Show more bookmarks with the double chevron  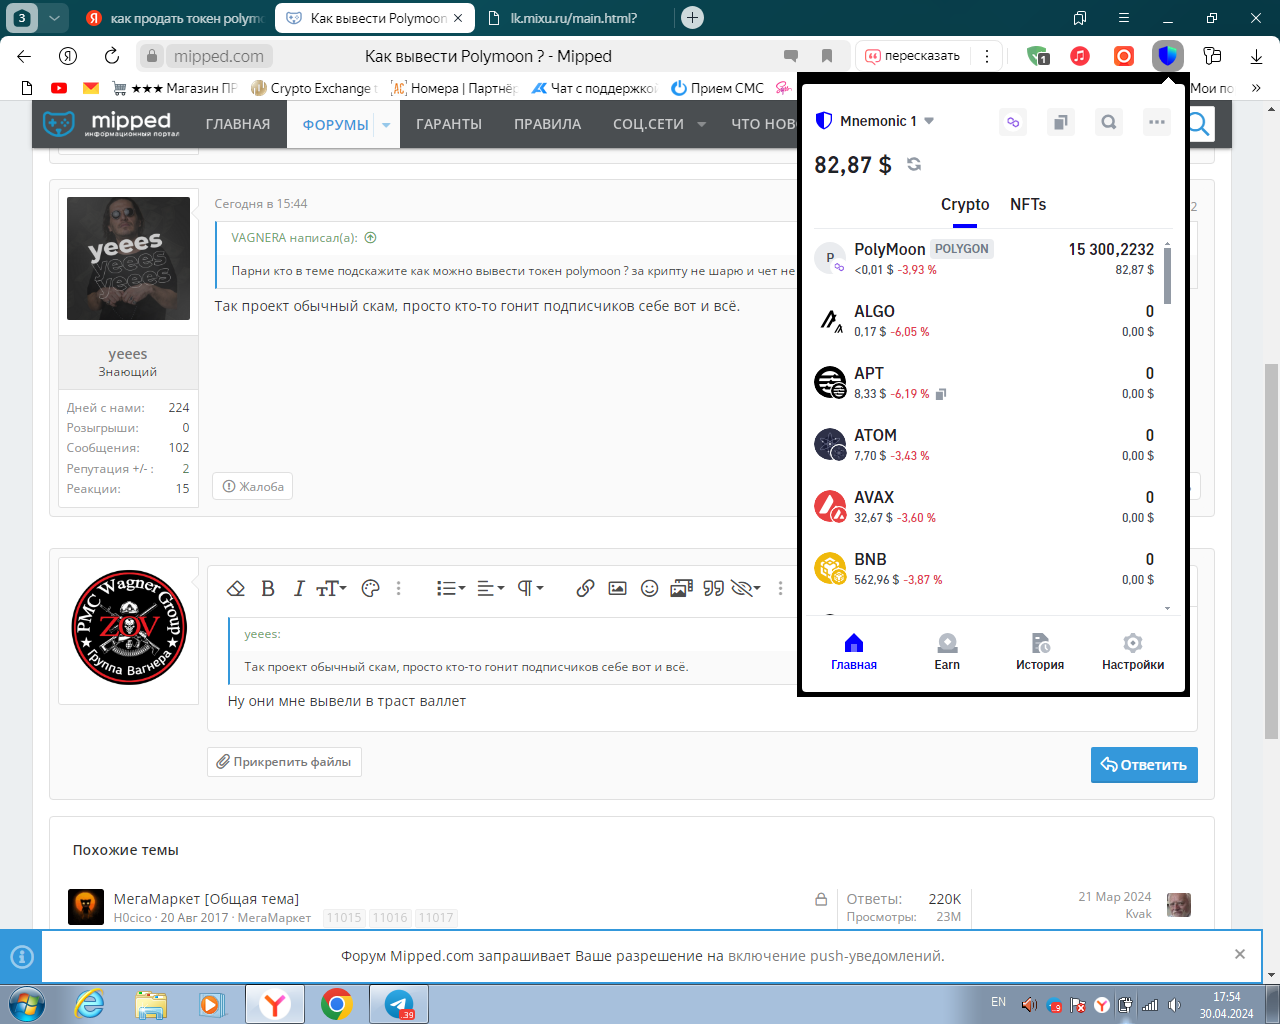pyautogui.click(x=1256, y=88)
